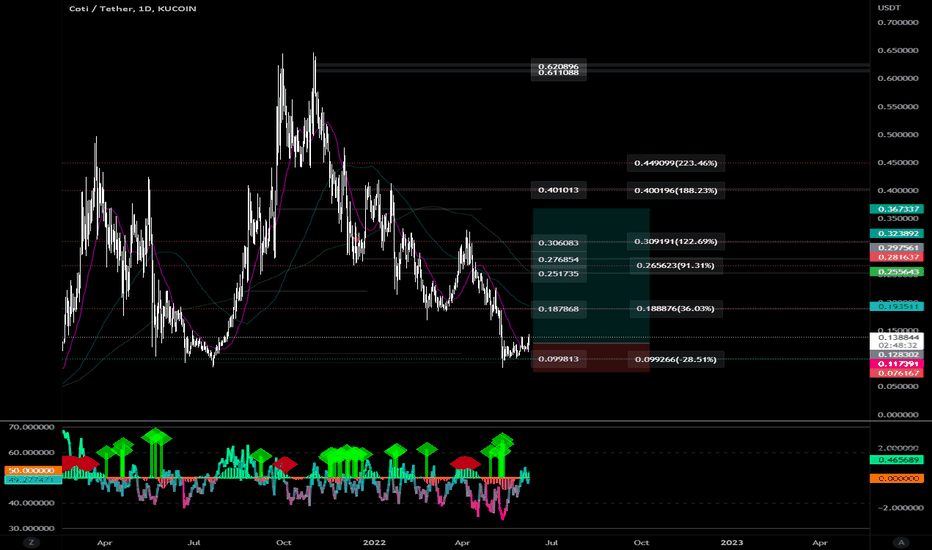Click the 2023 label on time axis
Viewport: 932px width, 550px height.
tap(732, 542)
